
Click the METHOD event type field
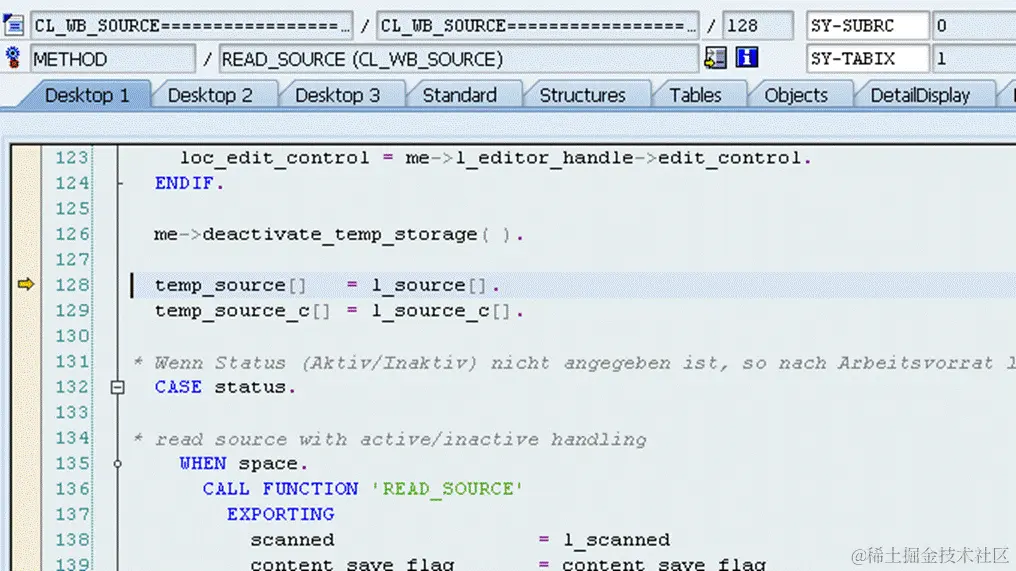pos(112,59)
